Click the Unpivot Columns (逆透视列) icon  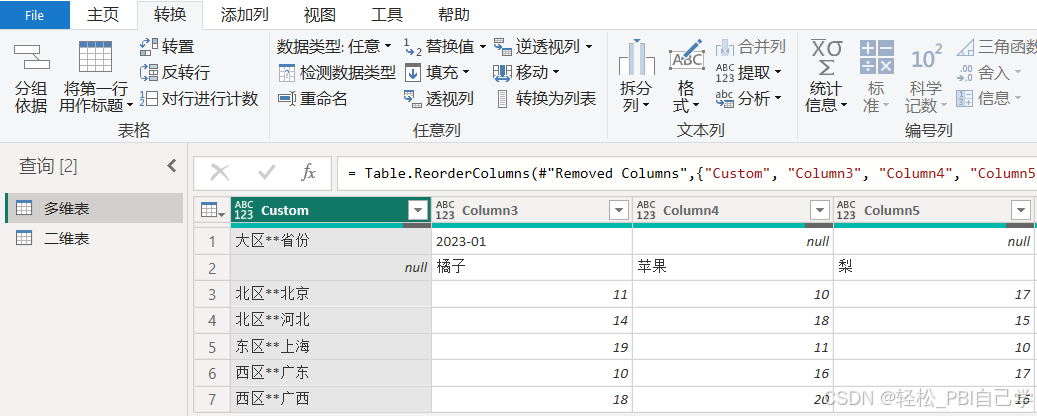503,46
